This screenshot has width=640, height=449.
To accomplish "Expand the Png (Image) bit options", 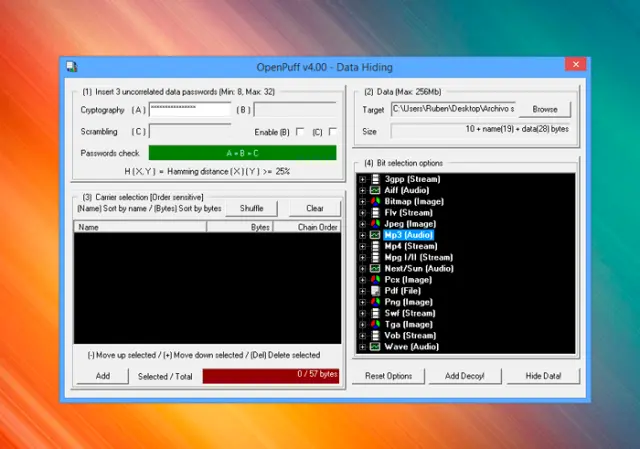I will click(362, 302).
